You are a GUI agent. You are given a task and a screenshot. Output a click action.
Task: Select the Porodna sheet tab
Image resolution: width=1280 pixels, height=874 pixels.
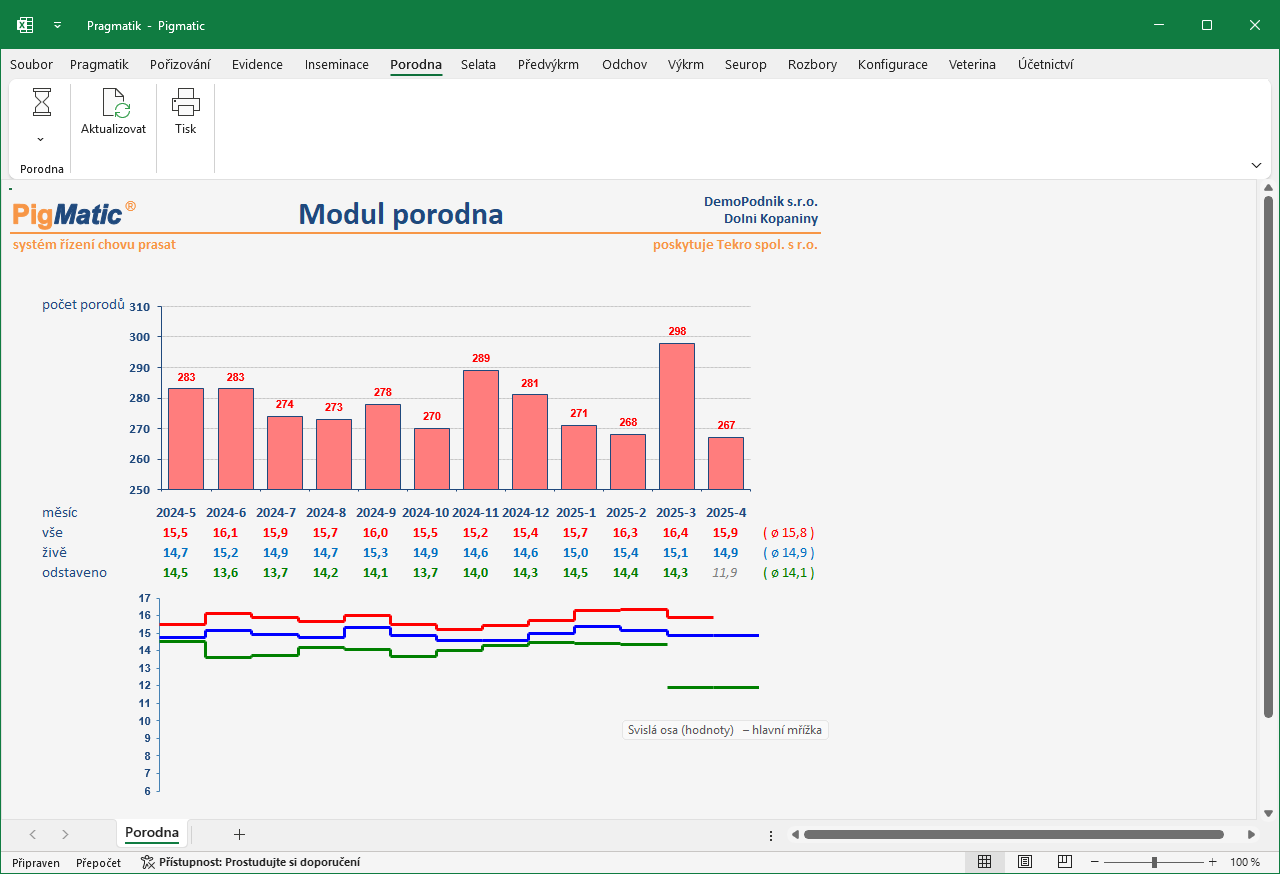[152, 833]
